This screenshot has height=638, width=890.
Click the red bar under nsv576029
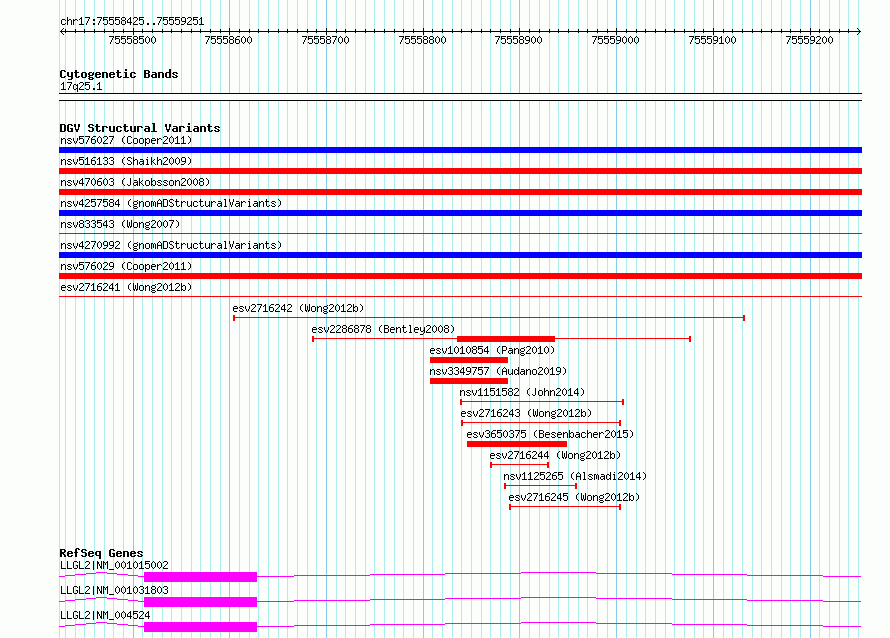click(x=460, y=276)
